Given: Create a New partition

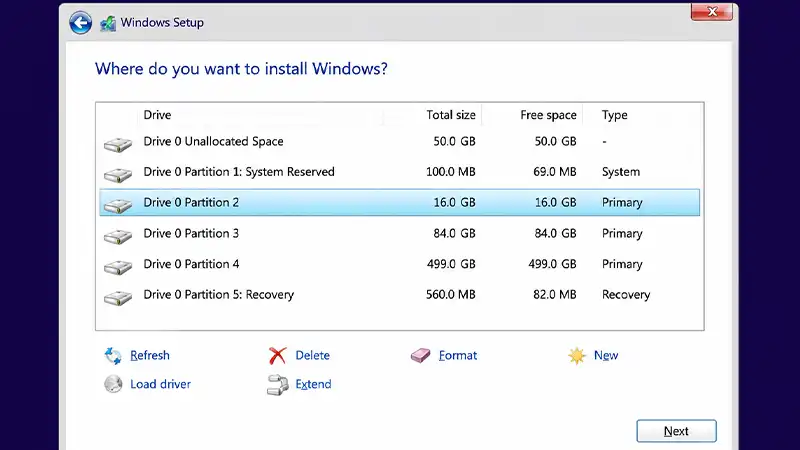Looking at the screenshot, I should pyautogui.click(x=606, y=356).
